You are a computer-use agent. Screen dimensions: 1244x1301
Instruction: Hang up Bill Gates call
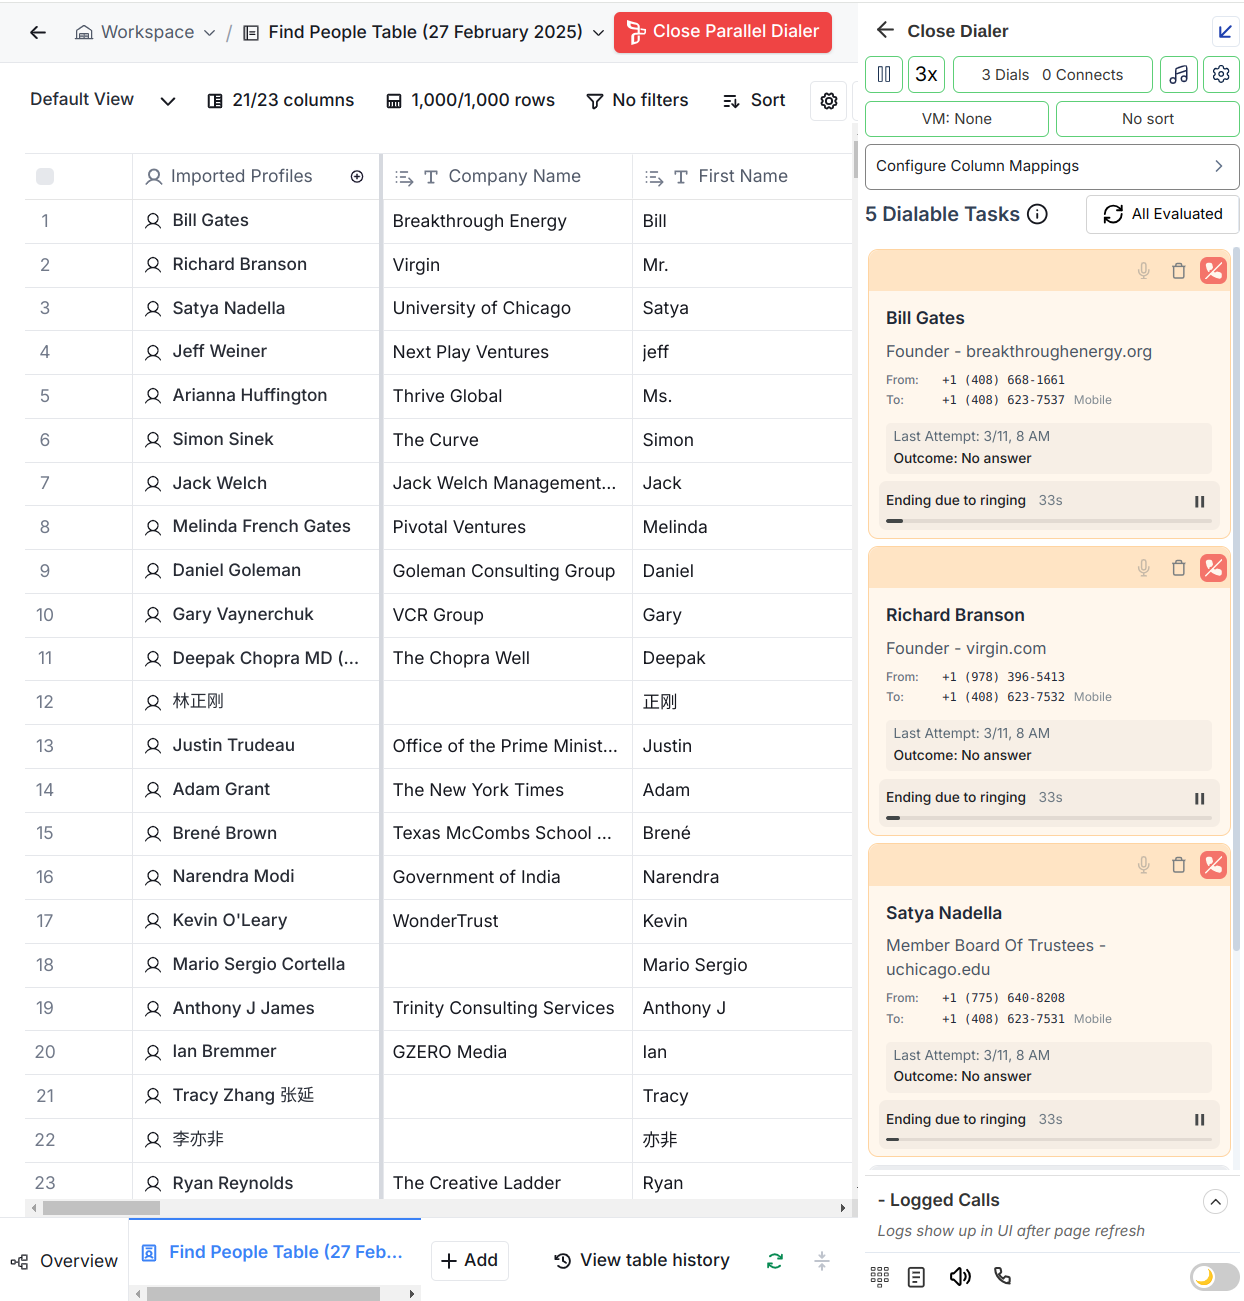pyautogui.click(x=1213, y=271)
